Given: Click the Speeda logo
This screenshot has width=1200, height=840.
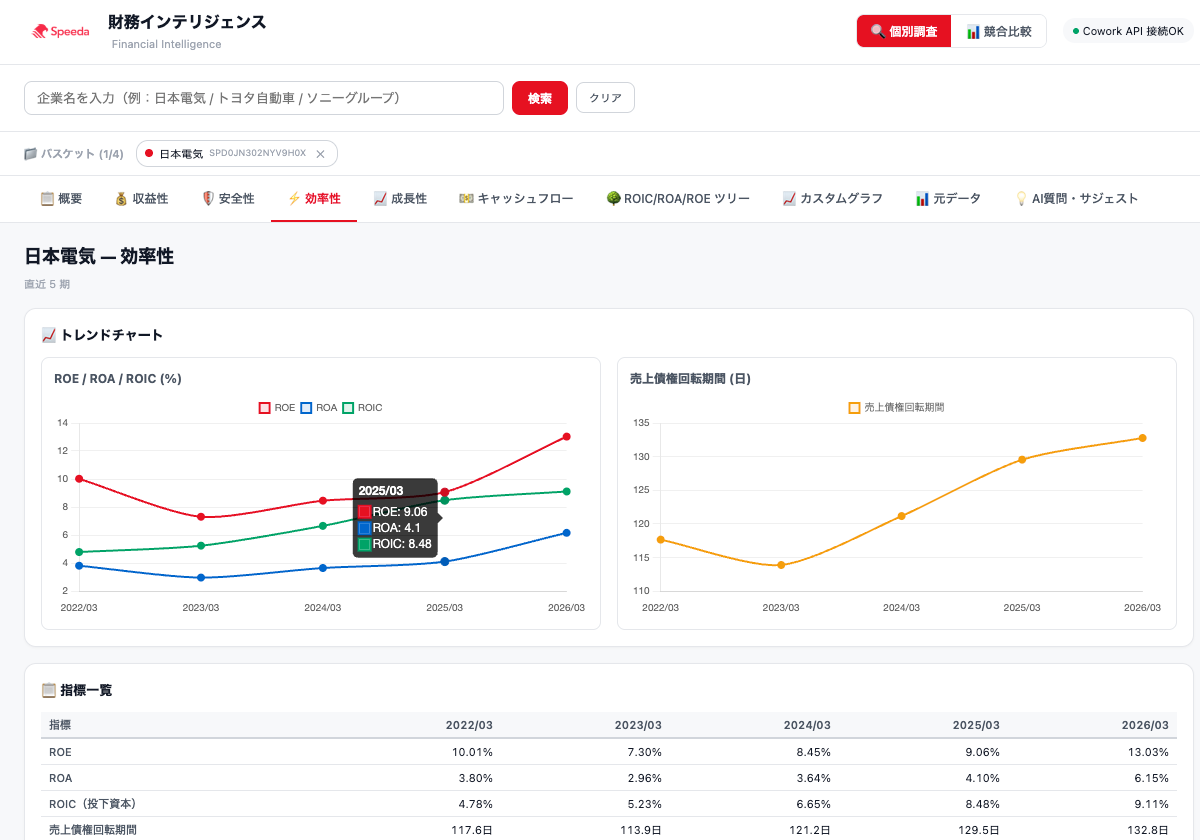Looking at the screenshot, I should (61, 31).
